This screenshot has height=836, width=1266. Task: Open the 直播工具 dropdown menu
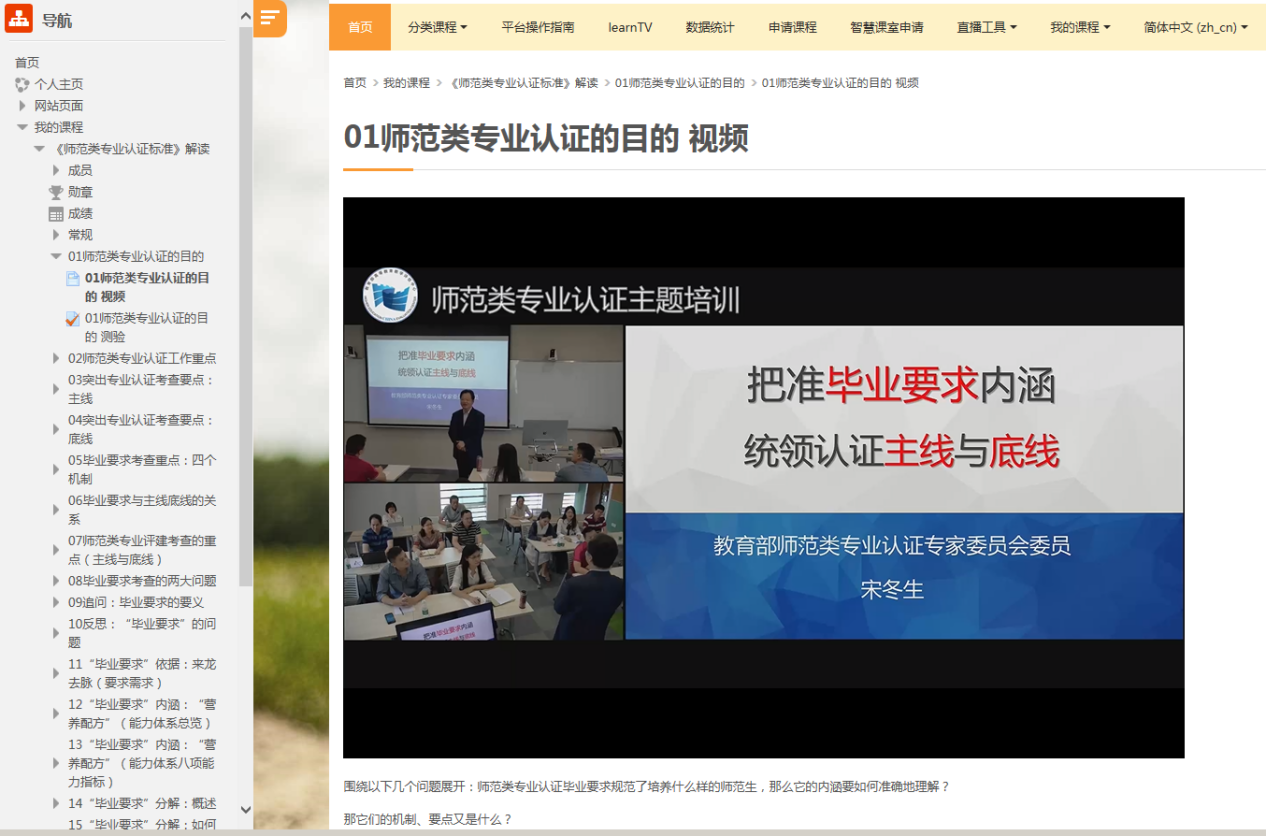(986, 27)
